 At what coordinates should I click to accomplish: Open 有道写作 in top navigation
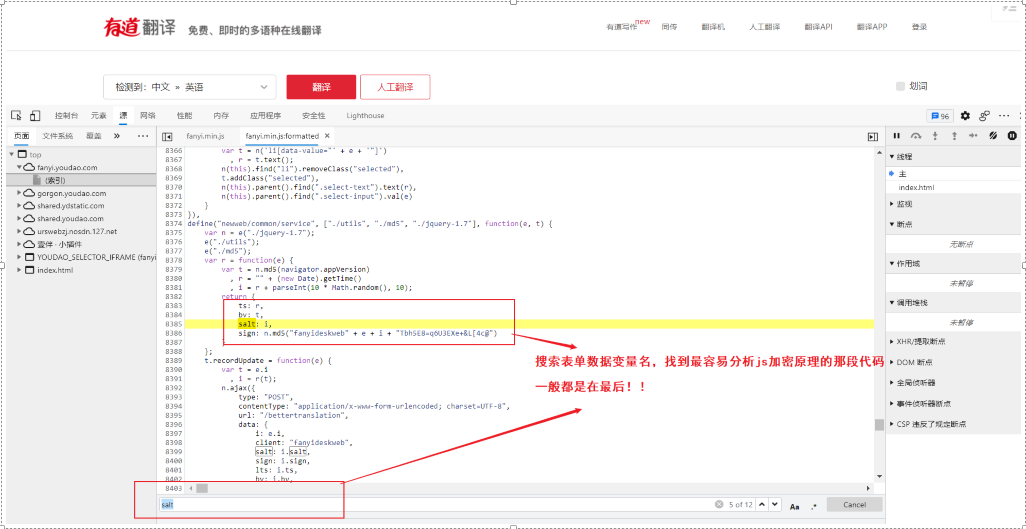coord(622,27)
